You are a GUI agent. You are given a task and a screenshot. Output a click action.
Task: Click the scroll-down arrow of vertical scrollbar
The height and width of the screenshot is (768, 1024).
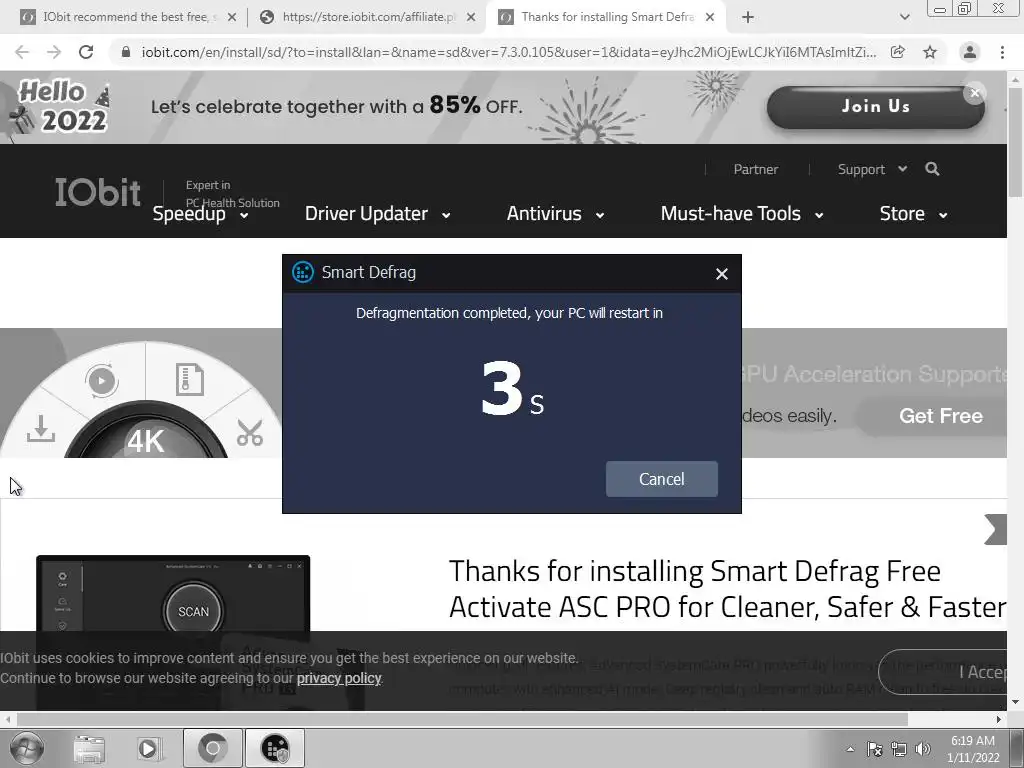click(x=1016, y=702)
